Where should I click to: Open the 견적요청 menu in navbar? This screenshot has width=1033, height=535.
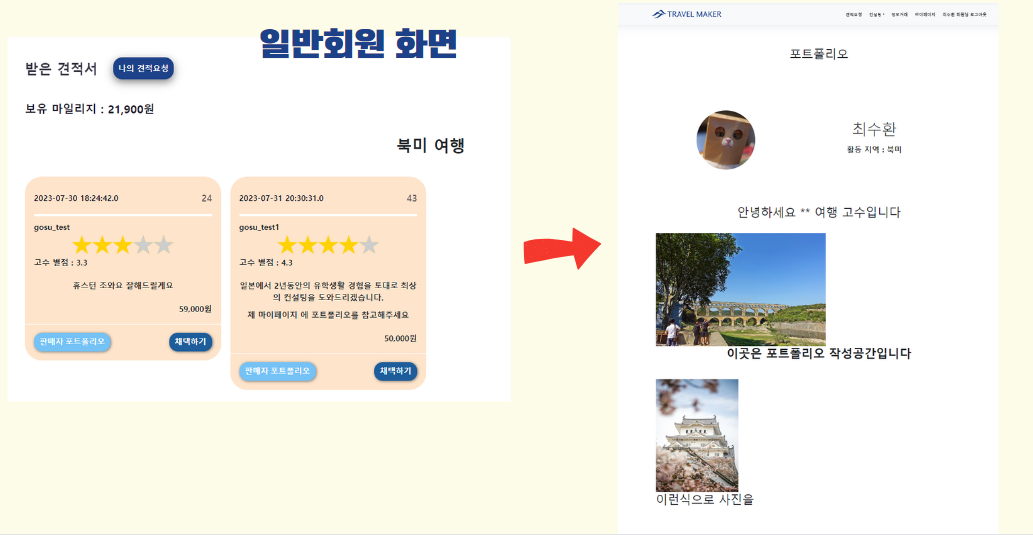point(854,14)
